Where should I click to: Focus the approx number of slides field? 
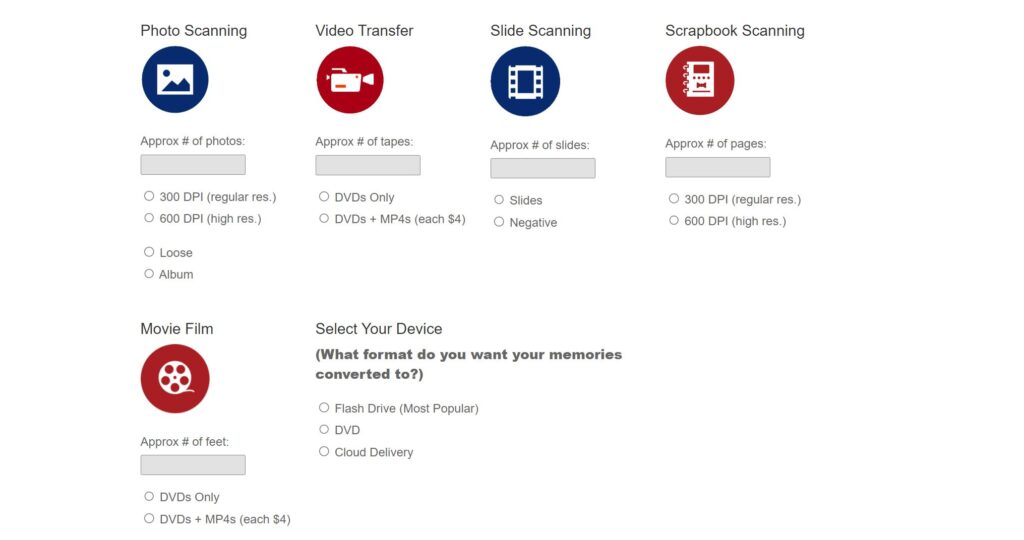(x=543, y=168)
